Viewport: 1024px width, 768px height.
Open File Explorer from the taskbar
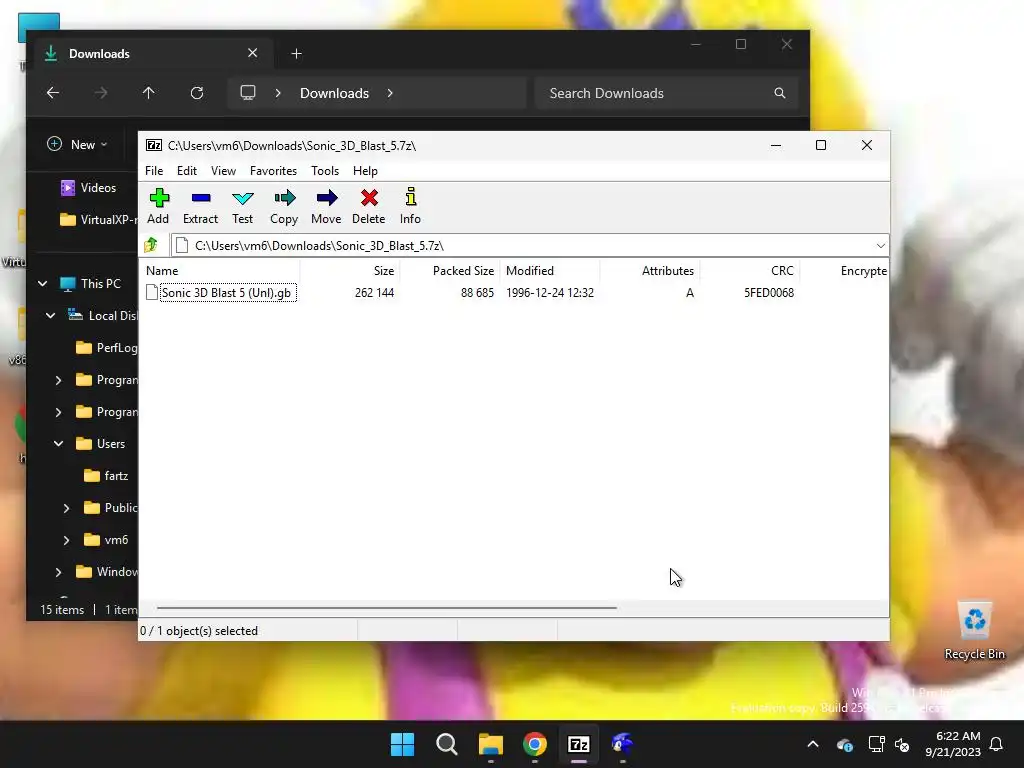tap(490, 744)
